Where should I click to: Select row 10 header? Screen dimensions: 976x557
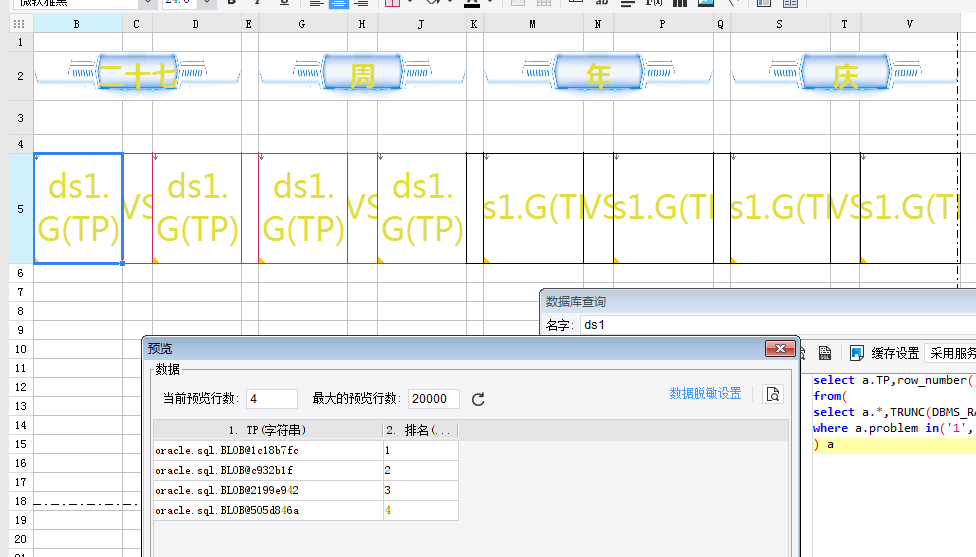click(21, 349)
